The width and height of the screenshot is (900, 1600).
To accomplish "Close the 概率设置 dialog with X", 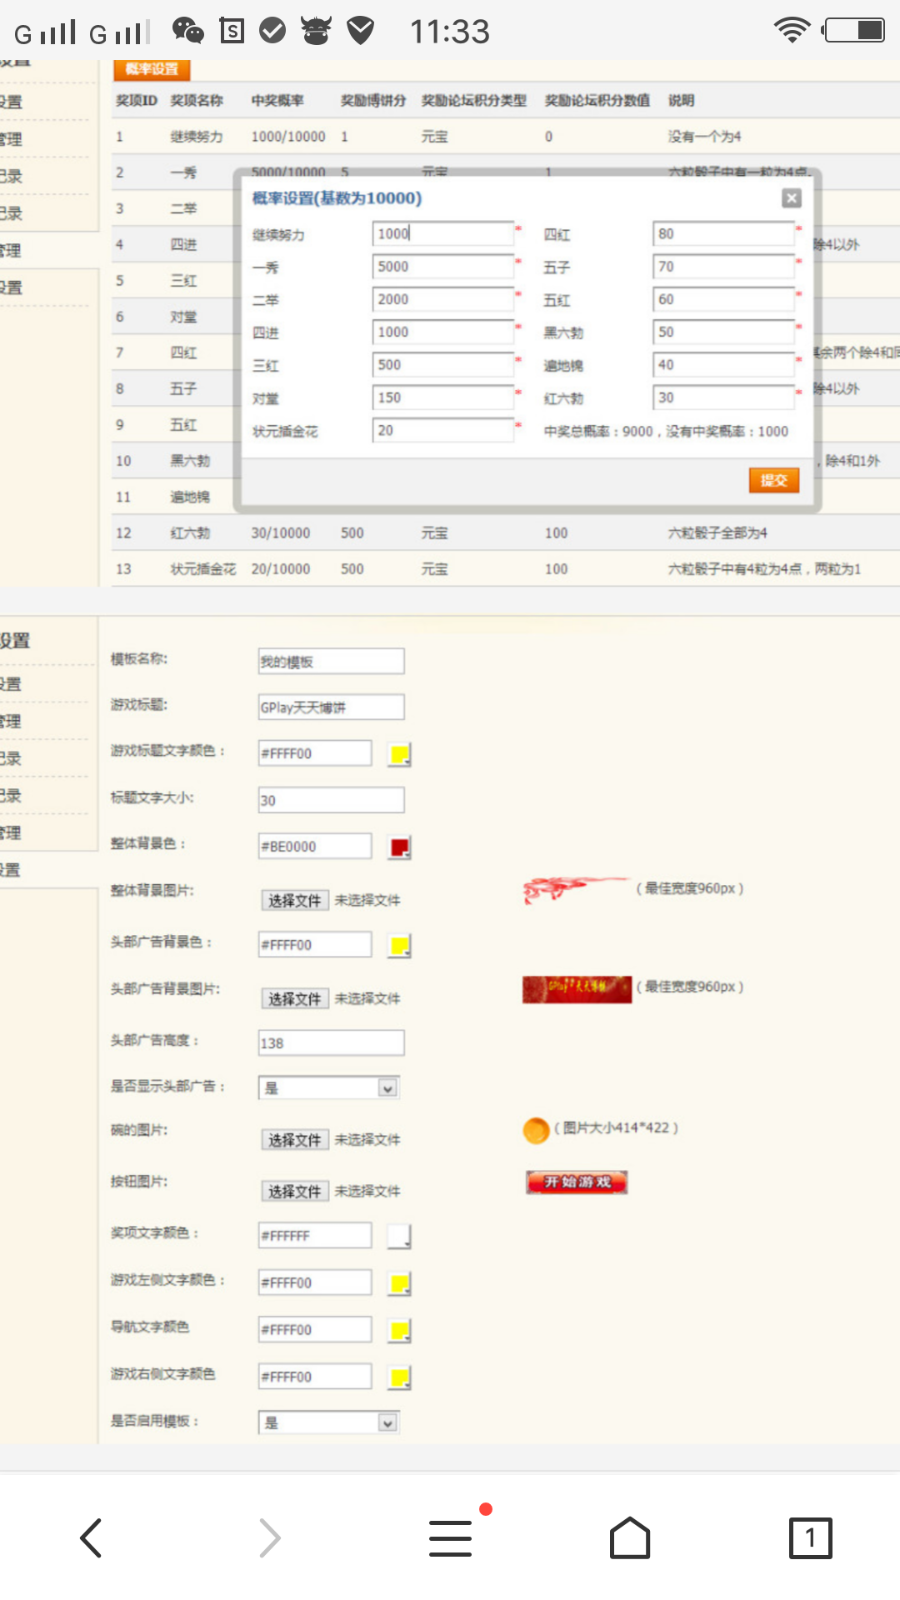I will pos(791,198).
